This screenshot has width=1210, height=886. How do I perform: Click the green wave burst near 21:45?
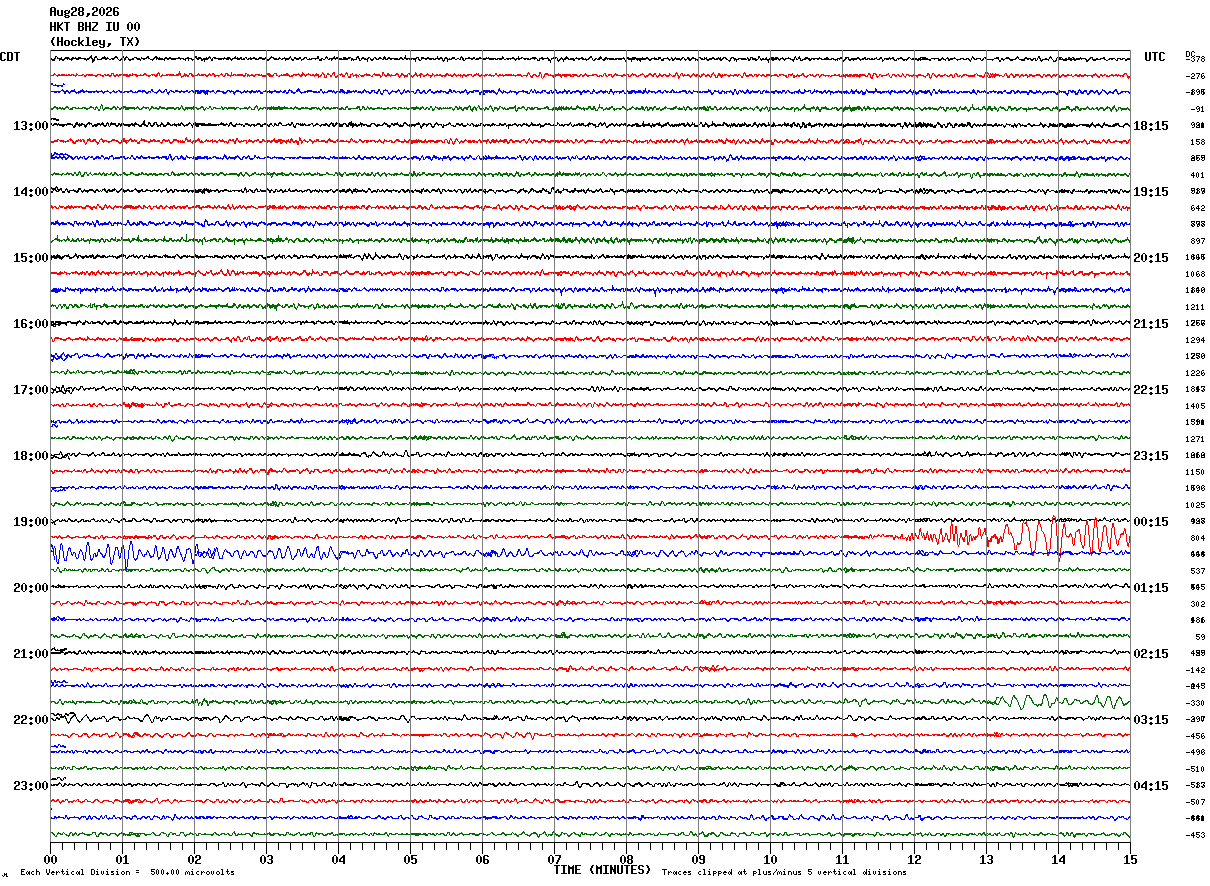coord(1060,701)
